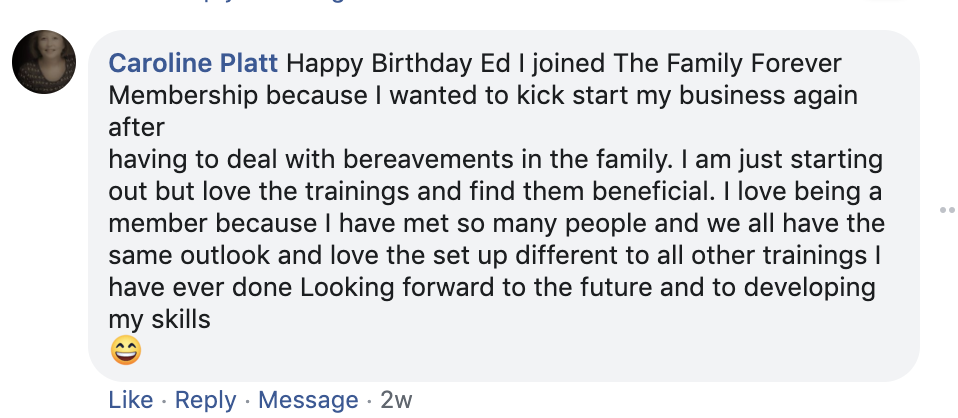The width and height of the screenshot is (958, 418).
Task: Click 'kick start my business' phrase
Action: pyautogui.click(x=600, y=96)
